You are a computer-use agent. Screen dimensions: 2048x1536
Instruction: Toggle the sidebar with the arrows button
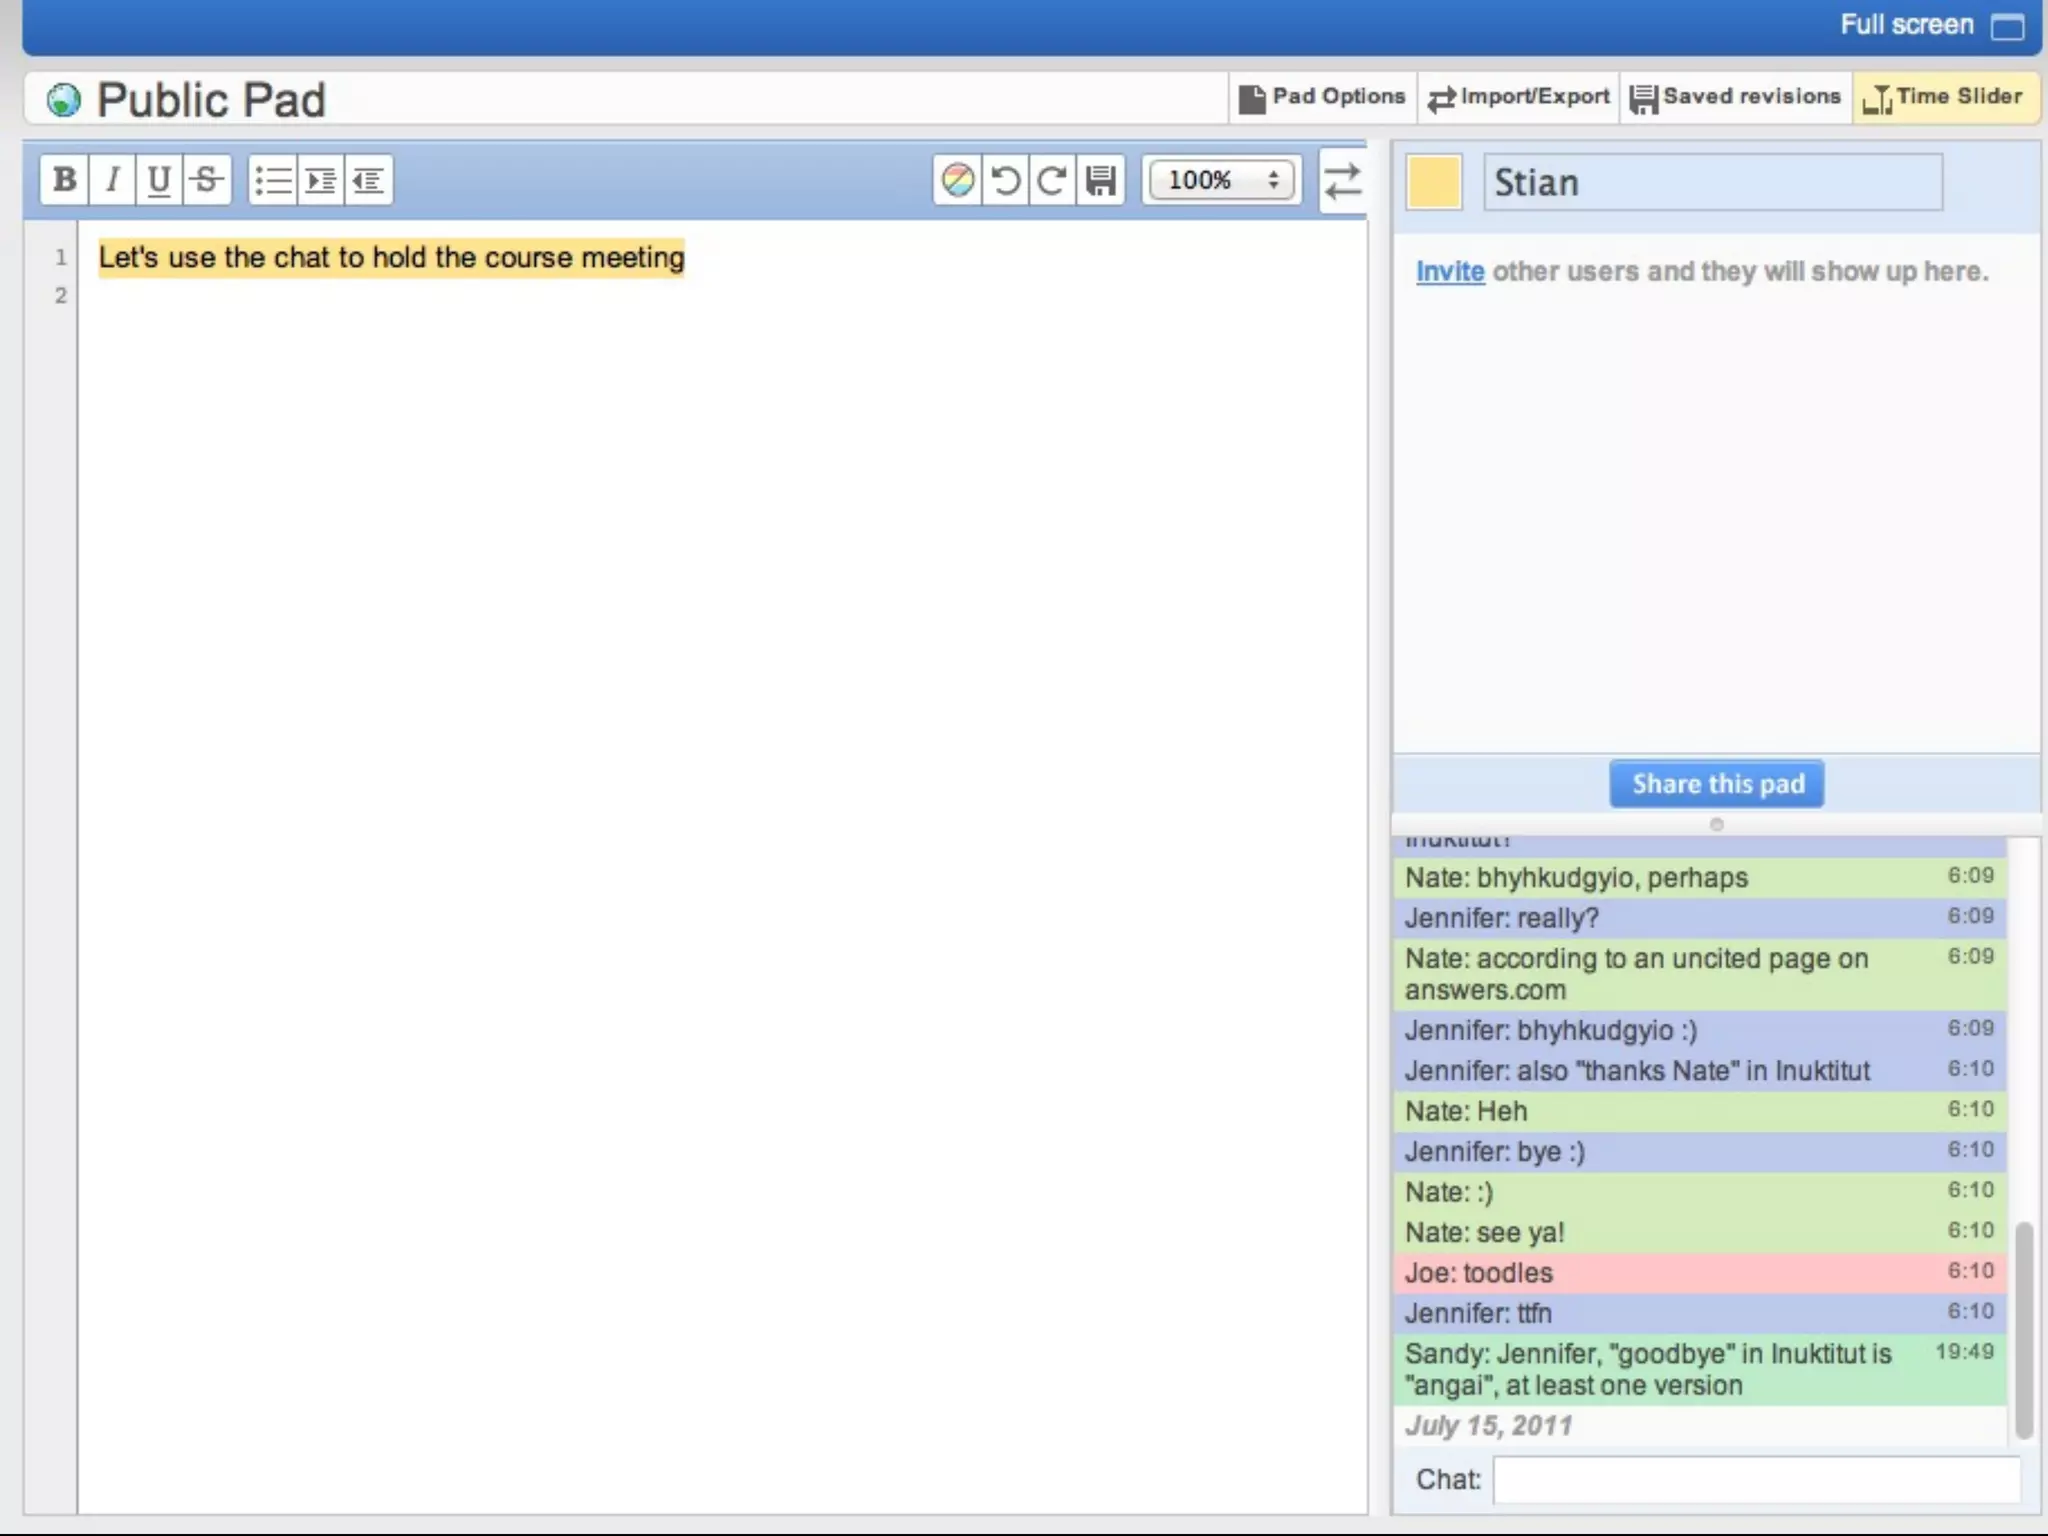(1343, 181)
